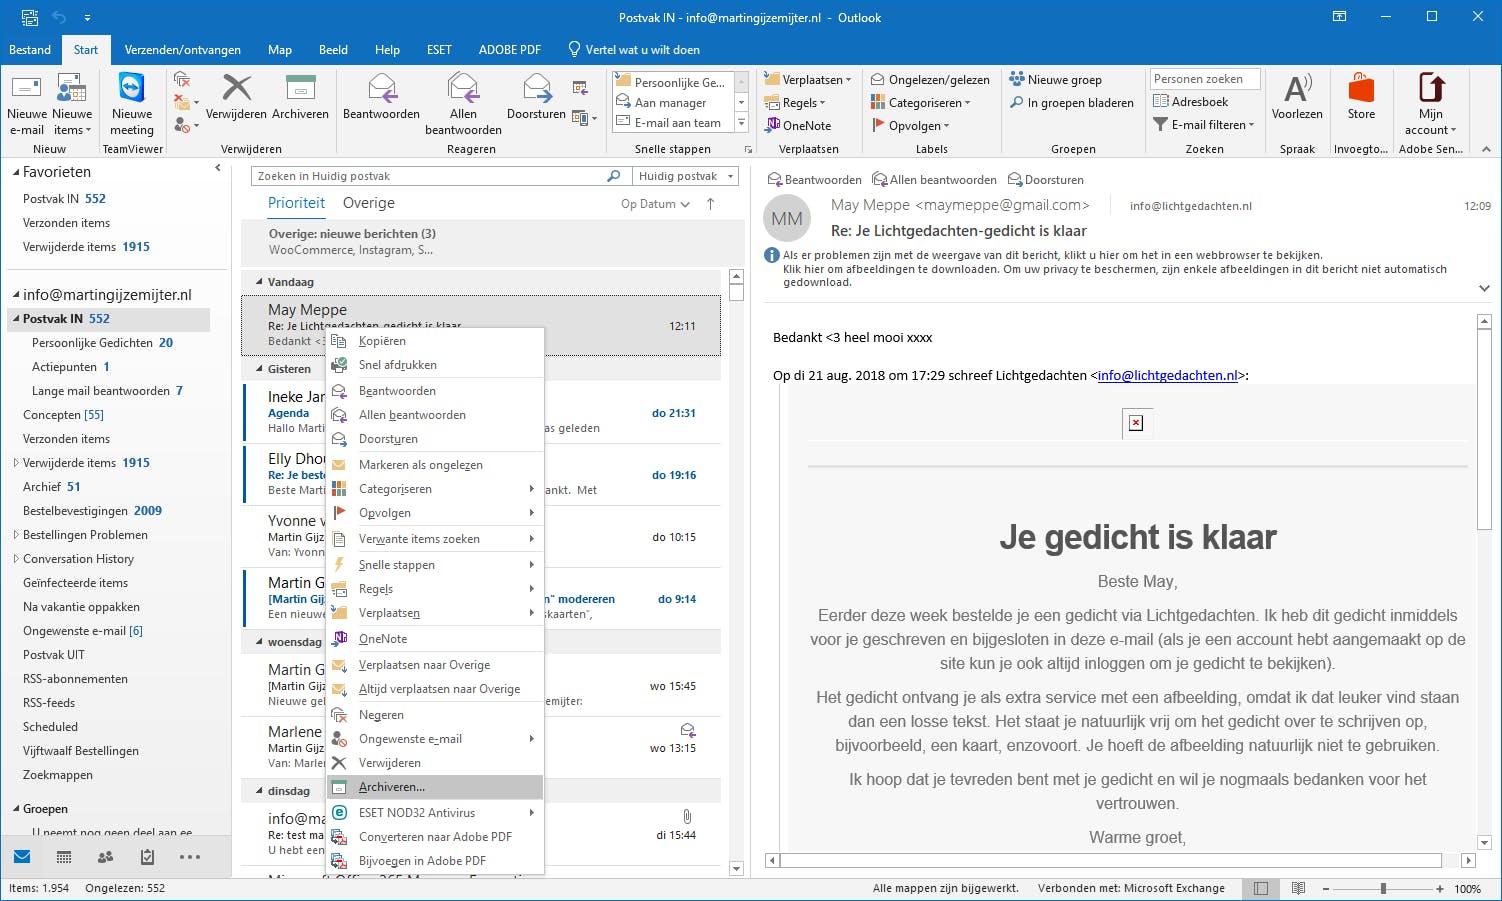Expand Verwijderde items in the folder tree
This screenshot has width=1502, height=901.
(x=14, y=462)
